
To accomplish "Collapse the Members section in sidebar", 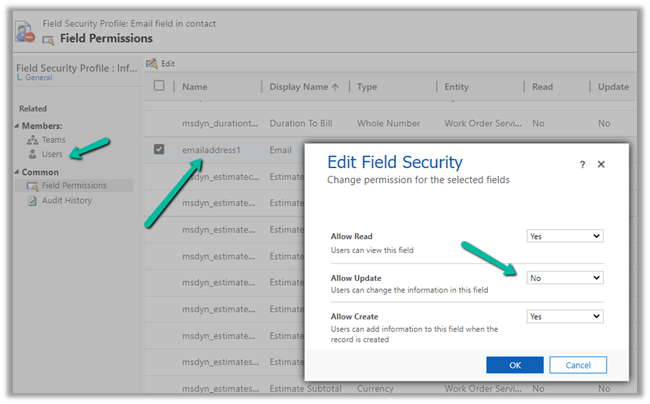I will (16, 125).
